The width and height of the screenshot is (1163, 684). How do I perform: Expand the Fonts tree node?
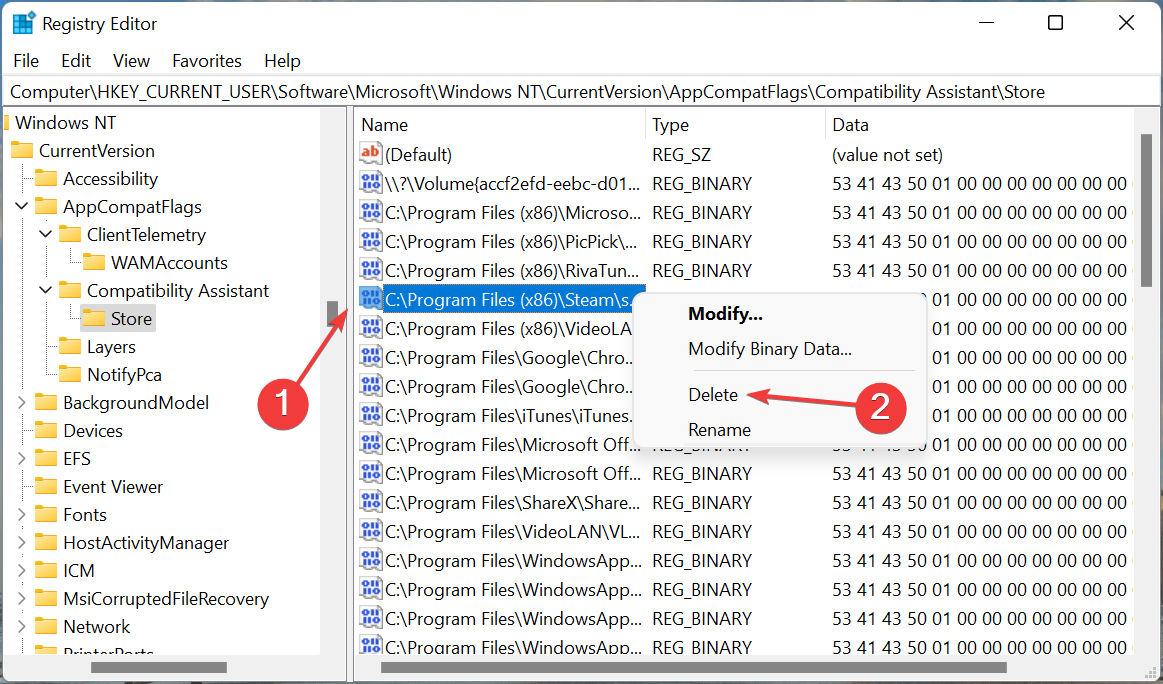click(x=22, y=515)
